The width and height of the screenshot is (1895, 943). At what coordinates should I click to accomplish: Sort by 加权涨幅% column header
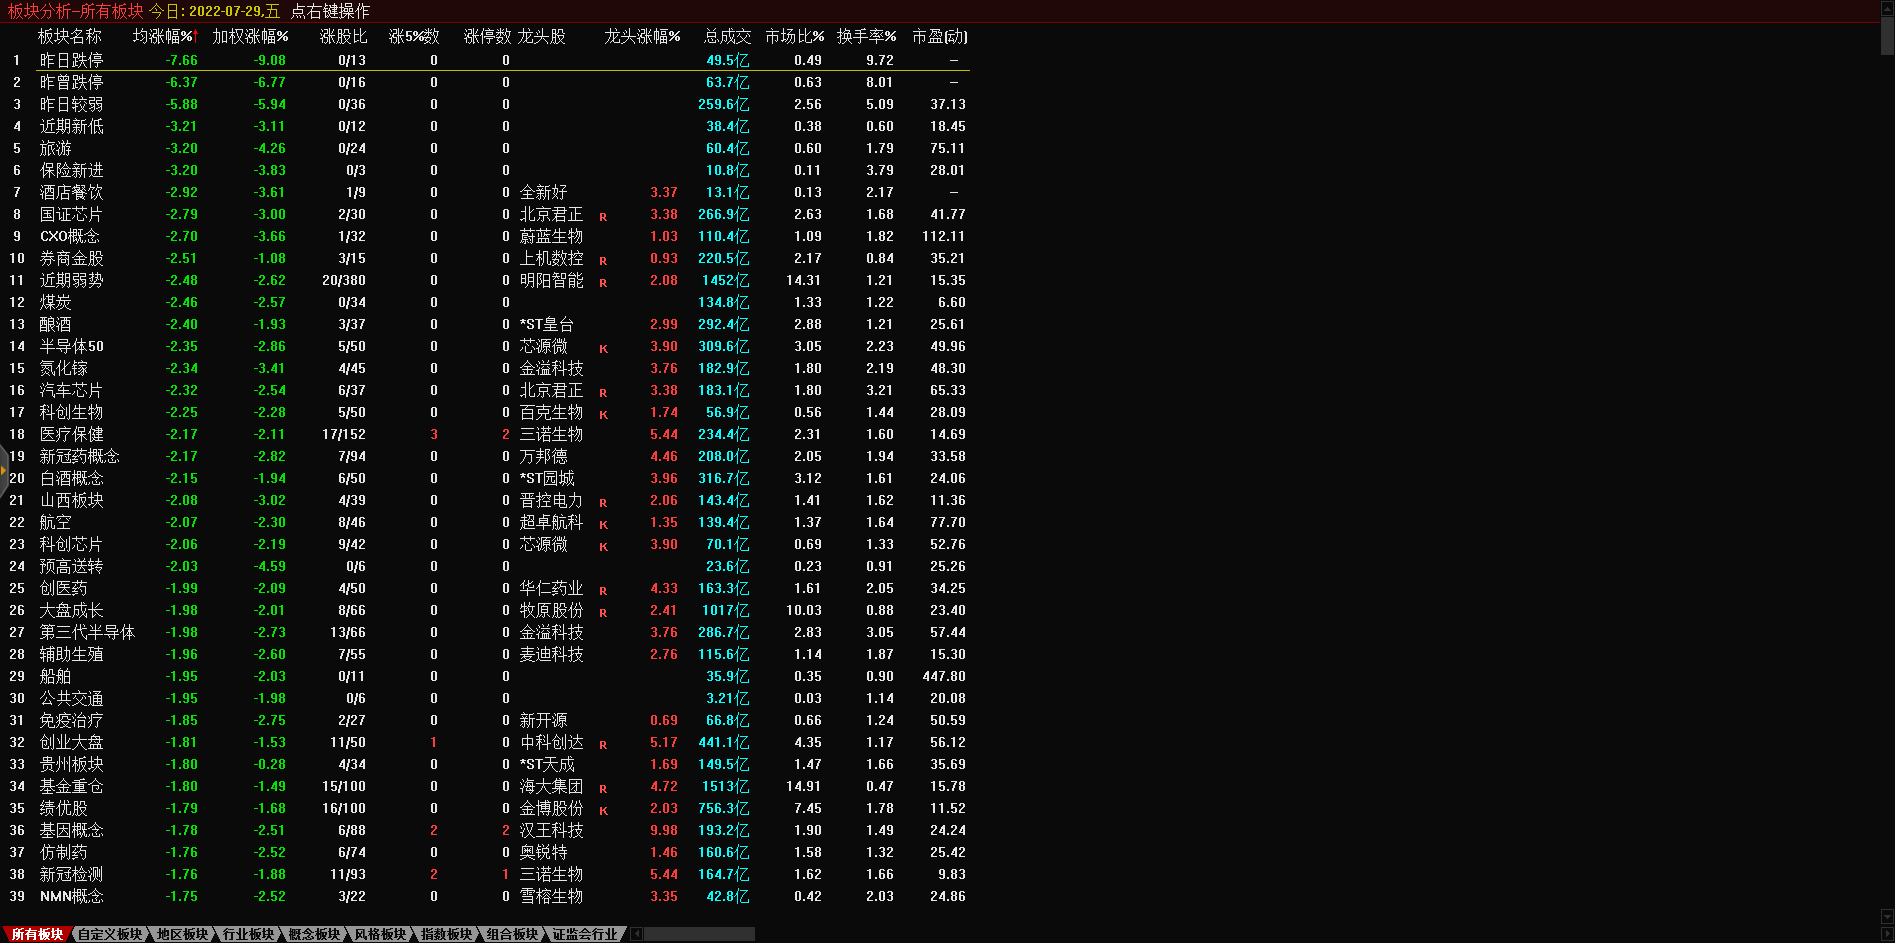click(250, 36)
